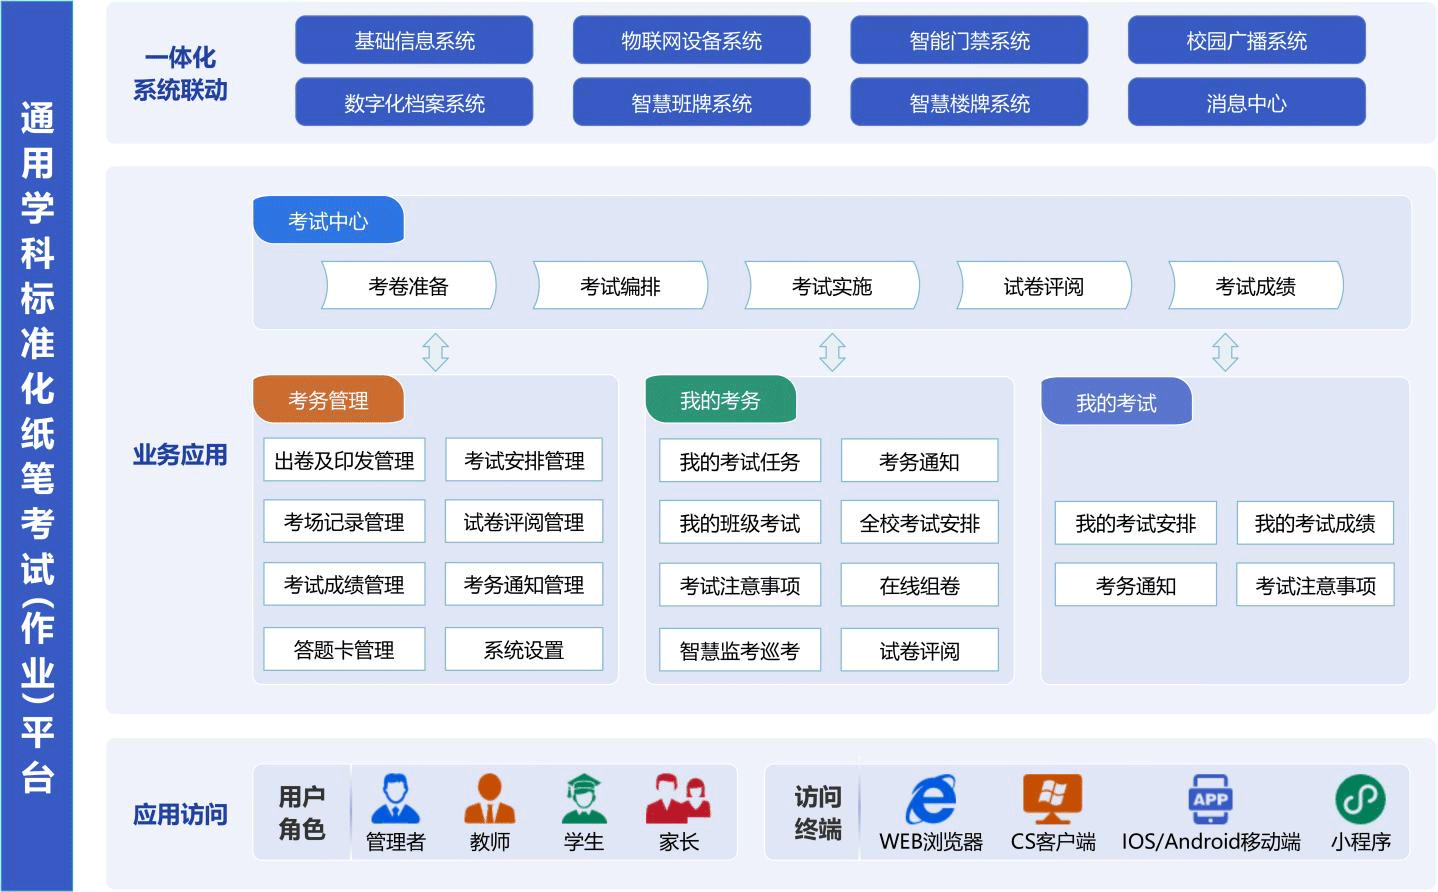The height and width of the screenshot is (892, 1438).
Task: Click the 基础信息系统 button
Action: pos(414,41)
